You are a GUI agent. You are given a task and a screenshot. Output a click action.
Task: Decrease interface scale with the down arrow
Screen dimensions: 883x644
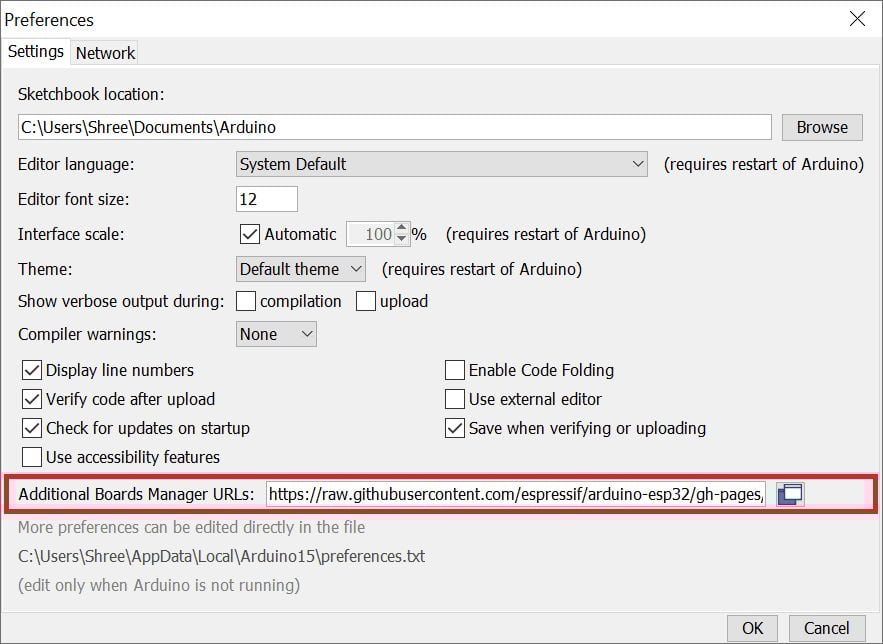pyautogui.click(x=400, y=239)
